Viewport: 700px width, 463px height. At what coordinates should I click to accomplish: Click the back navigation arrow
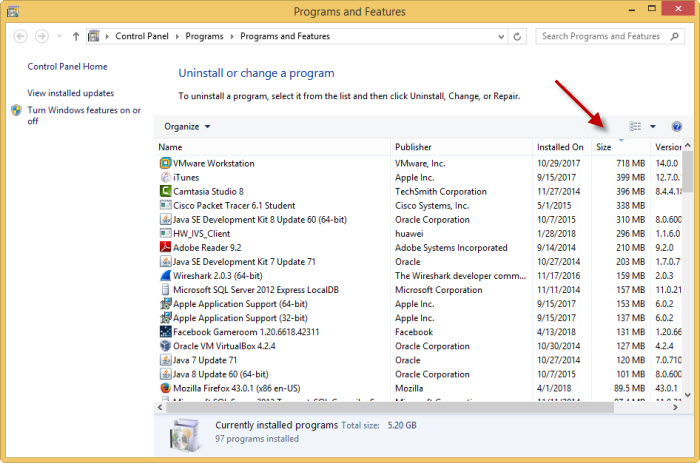20,36
